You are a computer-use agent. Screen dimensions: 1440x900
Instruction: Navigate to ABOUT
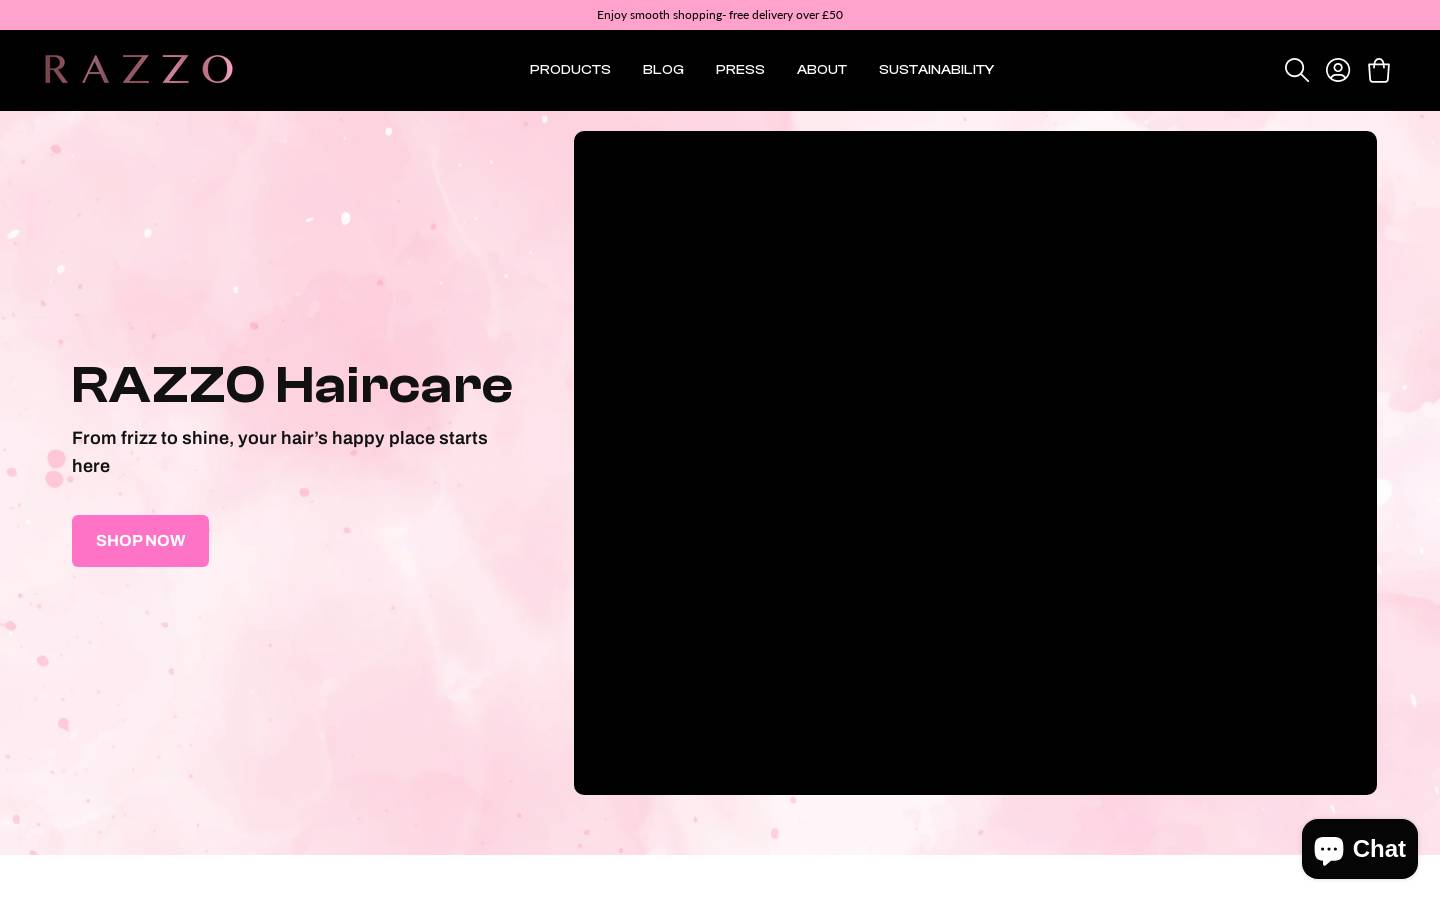822,70
